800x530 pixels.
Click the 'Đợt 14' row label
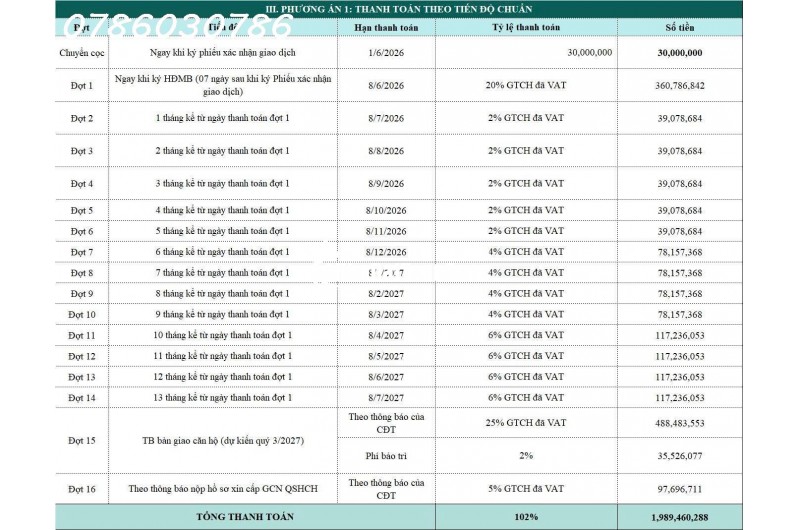tap(82, 398)
